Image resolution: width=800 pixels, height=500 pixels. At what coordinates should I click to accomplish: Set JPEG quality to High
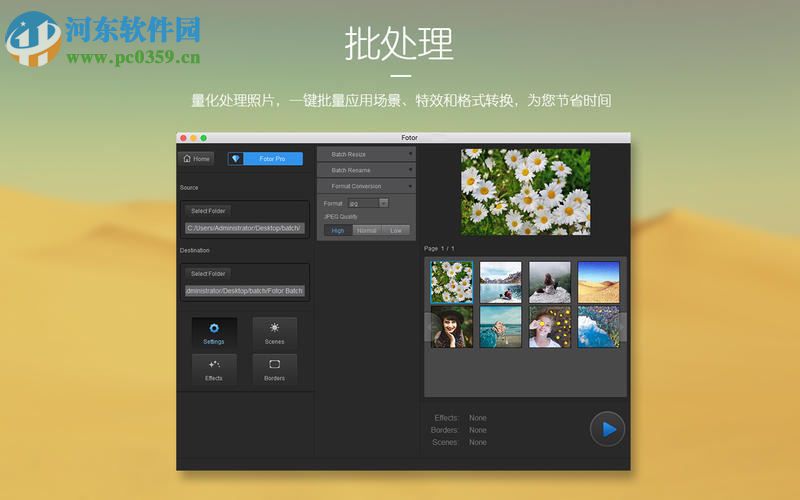pyautogui.click(x=338, y=231)
